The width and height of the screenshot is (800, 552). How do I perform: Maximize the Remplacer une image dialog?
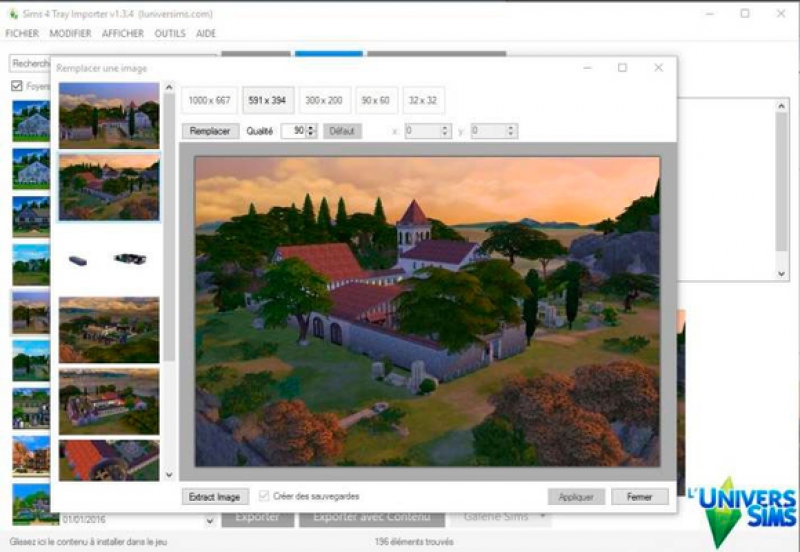(622, 67)
